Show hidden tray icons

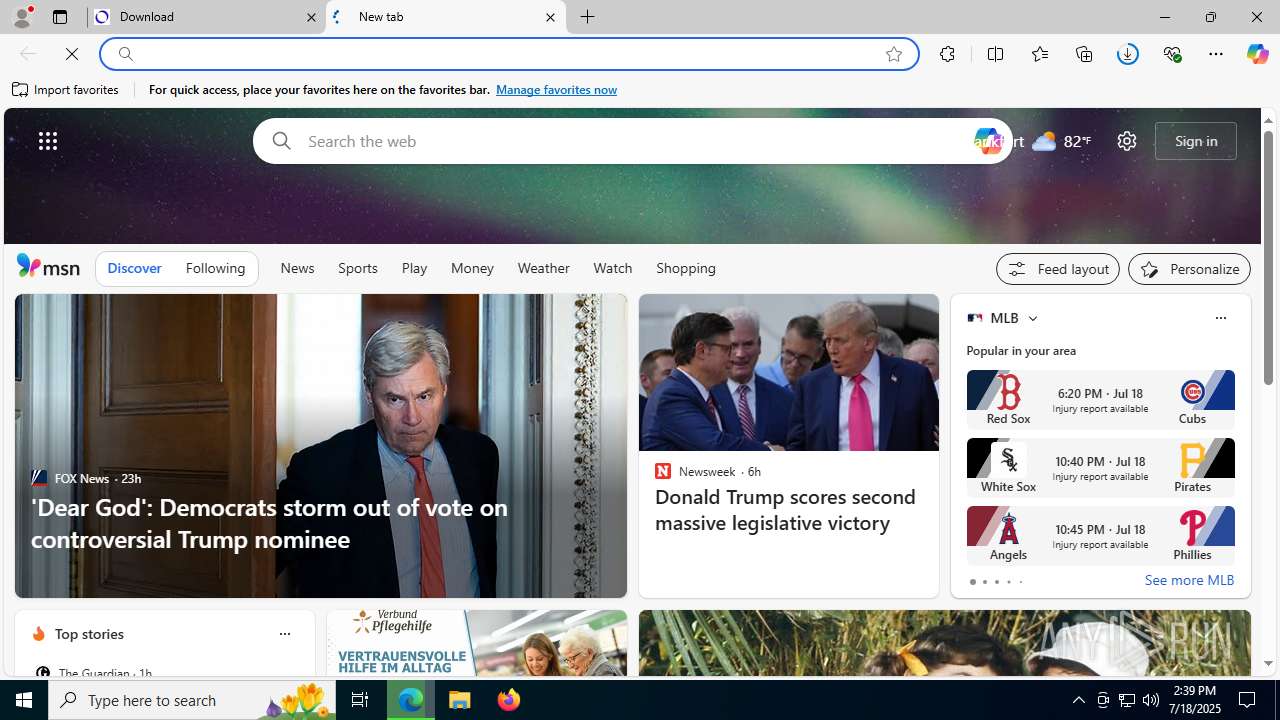pos(1078,700)
